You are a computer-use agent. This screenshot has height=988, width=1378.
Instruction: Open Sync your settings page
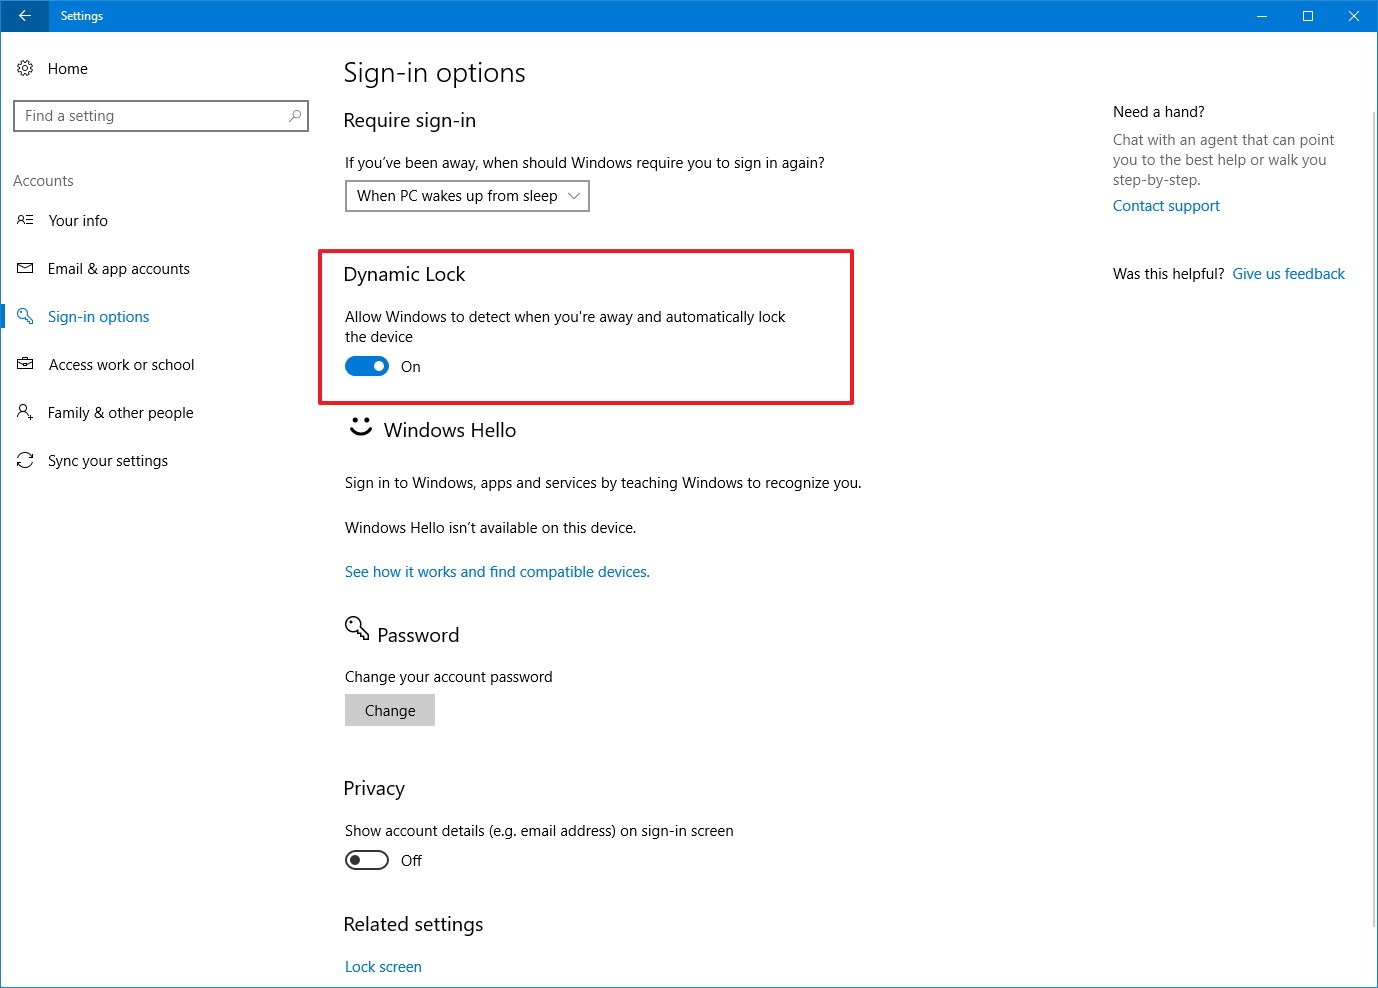point(108,460)
